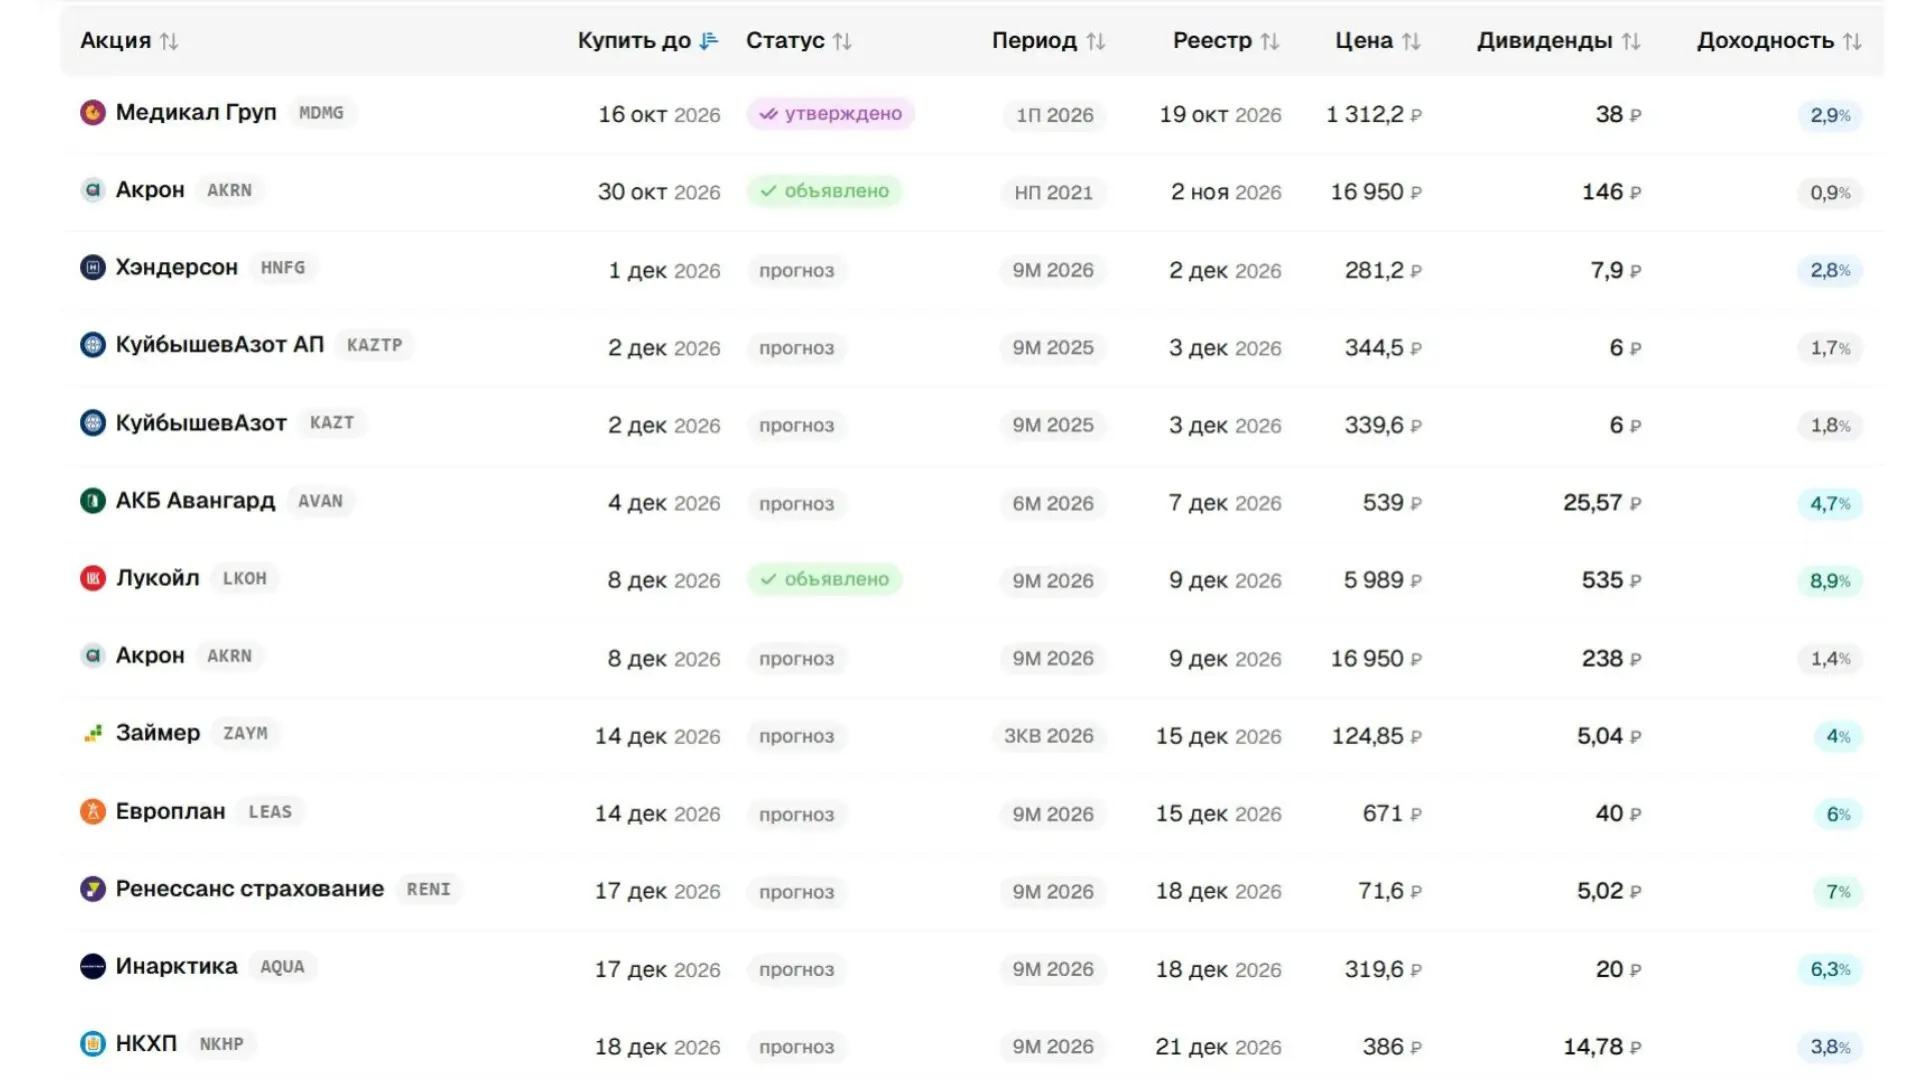This screenshot has height=1080, width=1920.
Task: Click the 1П 2026 period badge
Action: (x=1055, y=115)
